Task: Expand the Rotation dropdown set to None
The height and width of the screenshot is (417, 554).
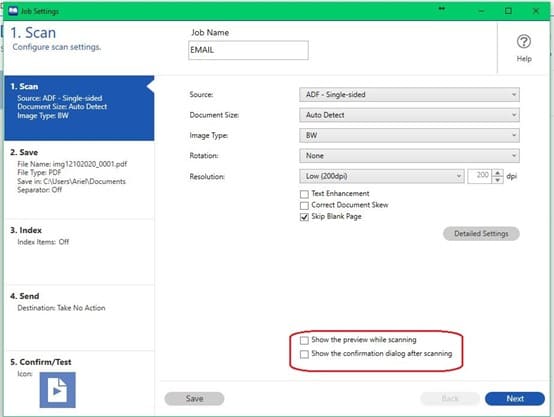Action: [409, 156]
